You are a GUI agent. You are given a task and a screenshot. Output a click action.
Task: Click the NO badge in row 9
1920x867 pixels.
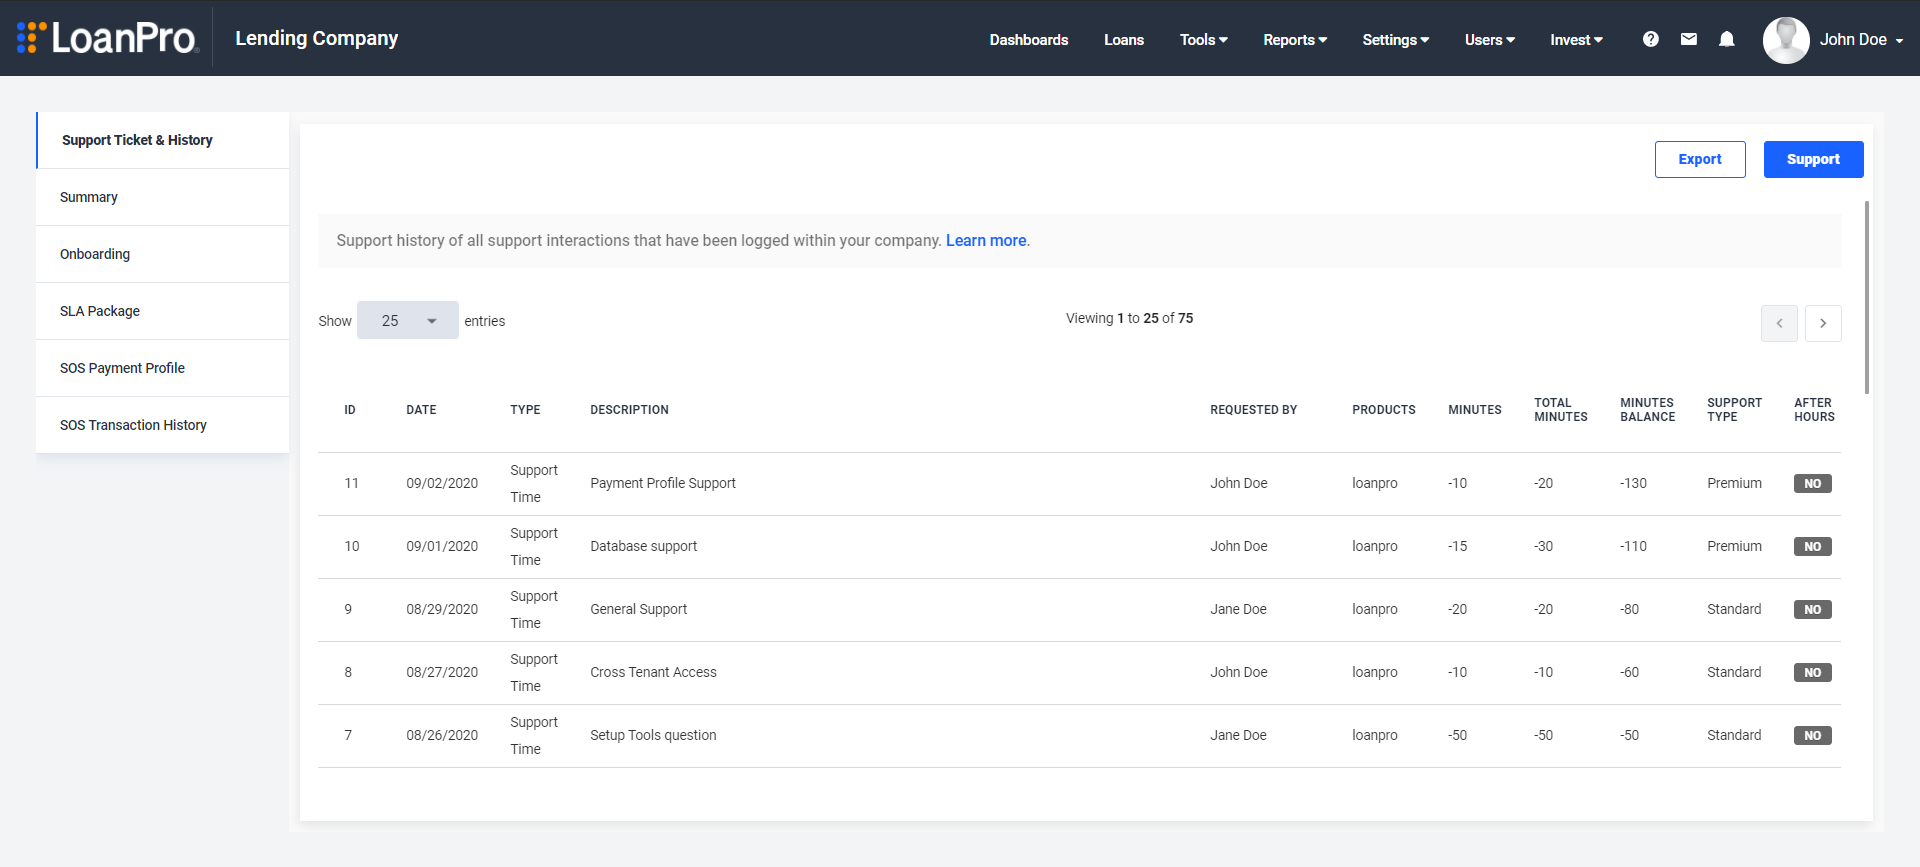[x=1813, y=609]
